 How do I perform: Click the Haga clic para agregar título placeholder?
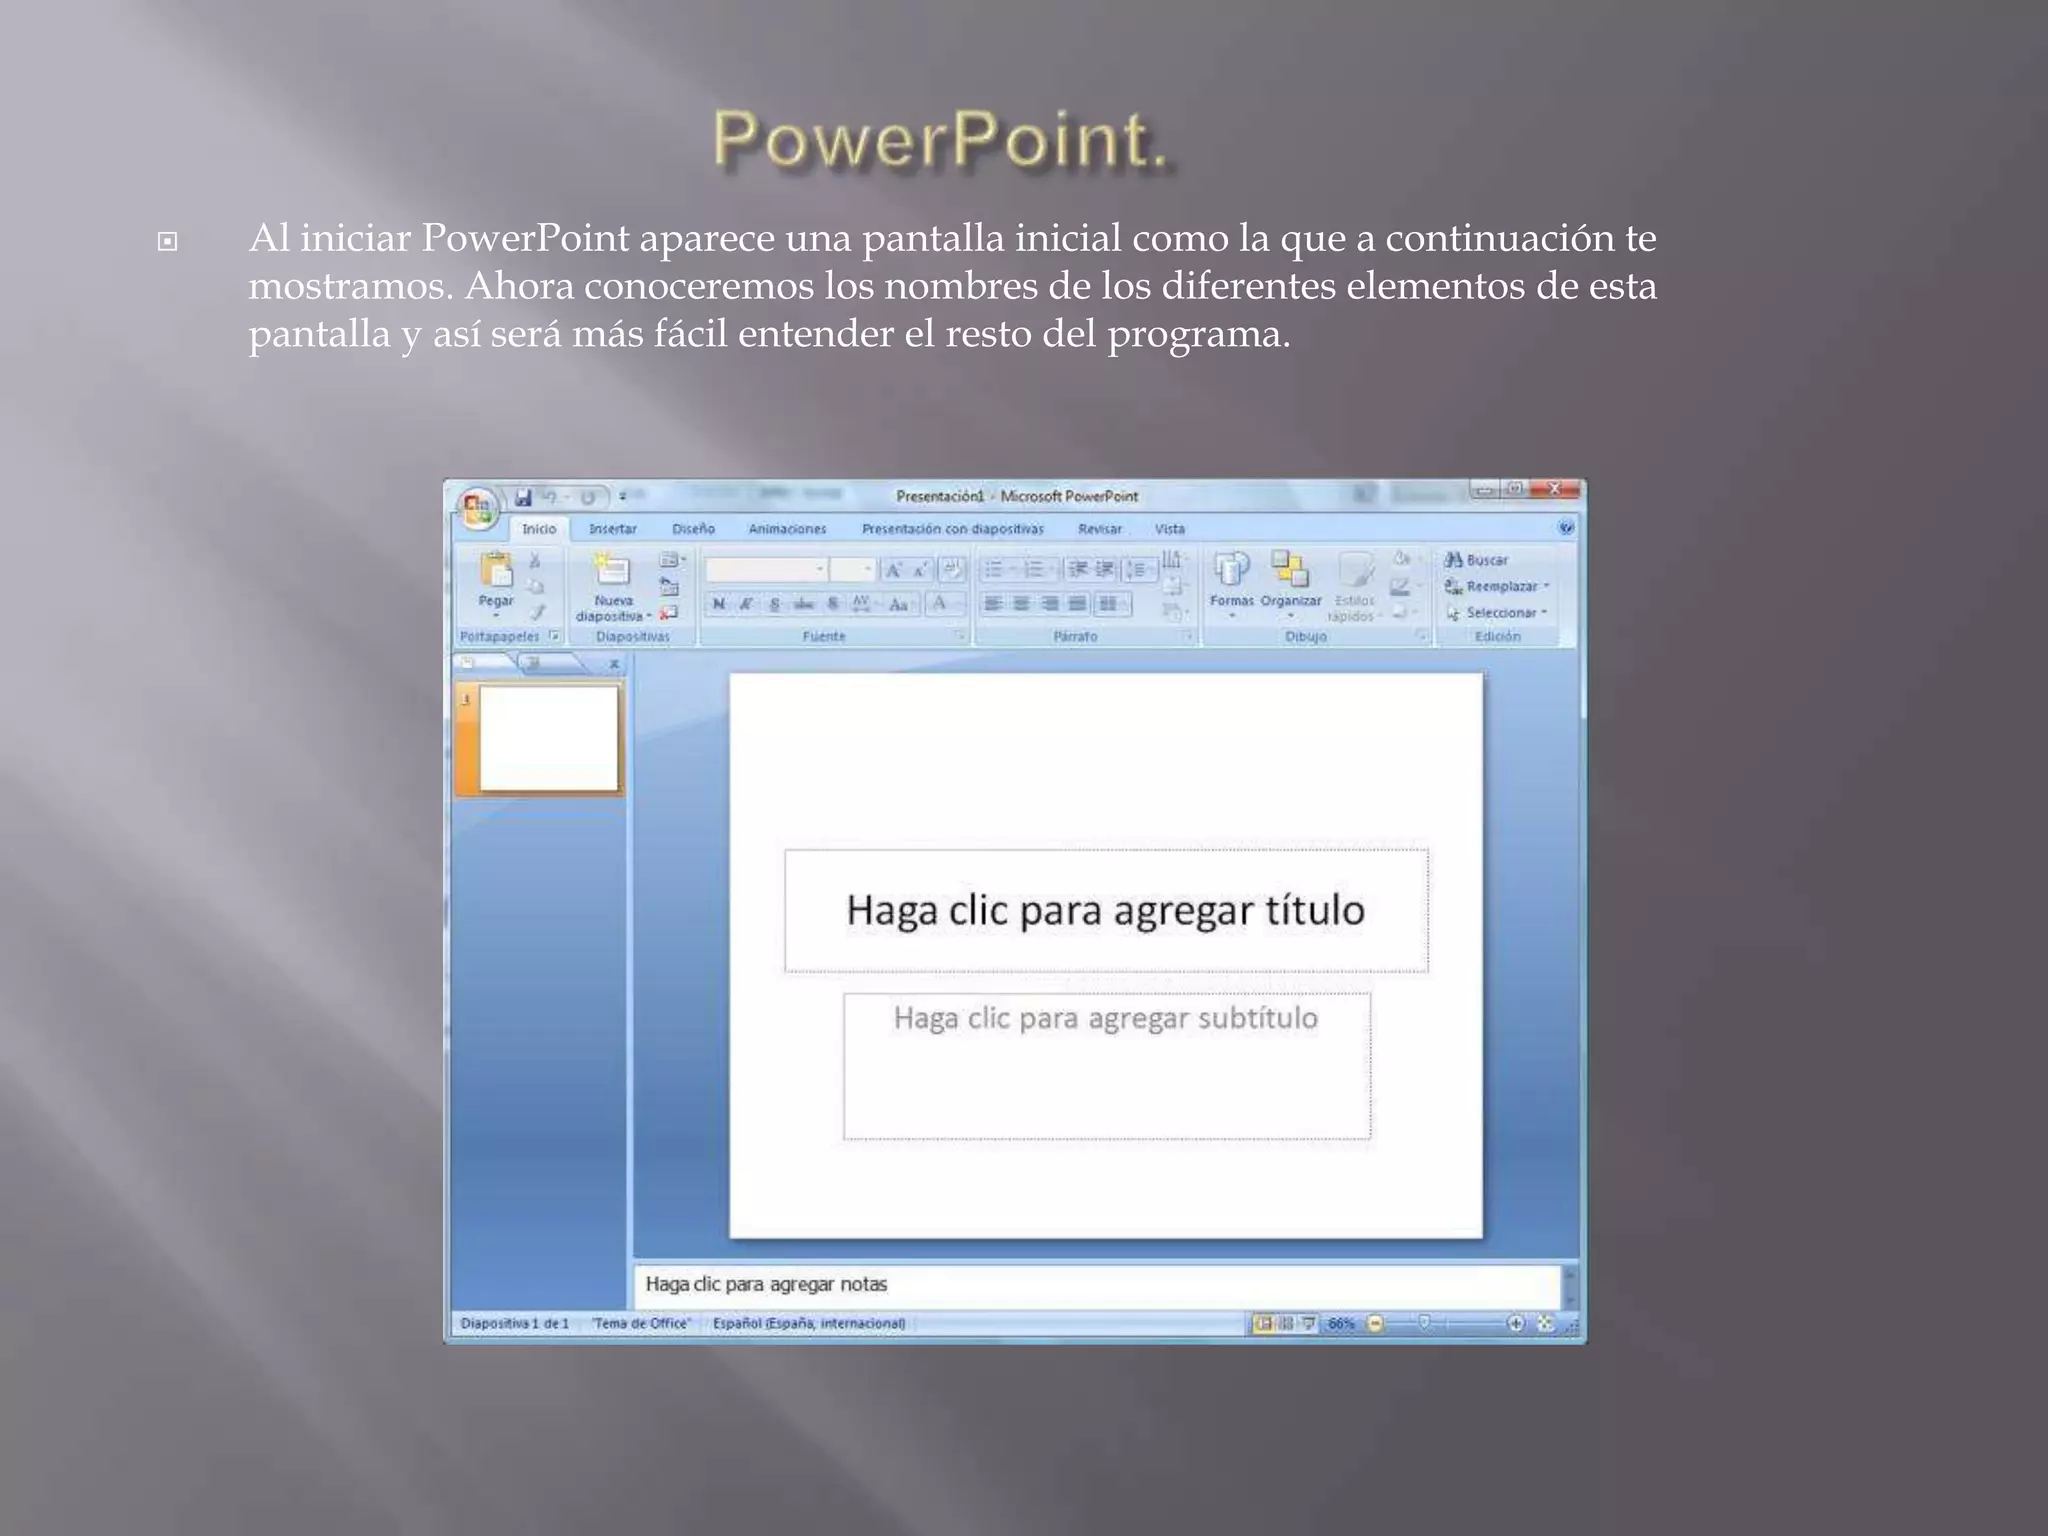coord(1106,910)
